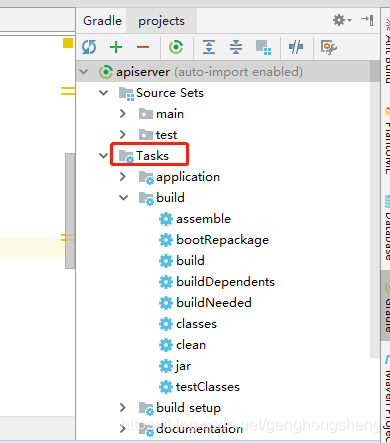Select the testClasses task

click(x=199, y=387)
